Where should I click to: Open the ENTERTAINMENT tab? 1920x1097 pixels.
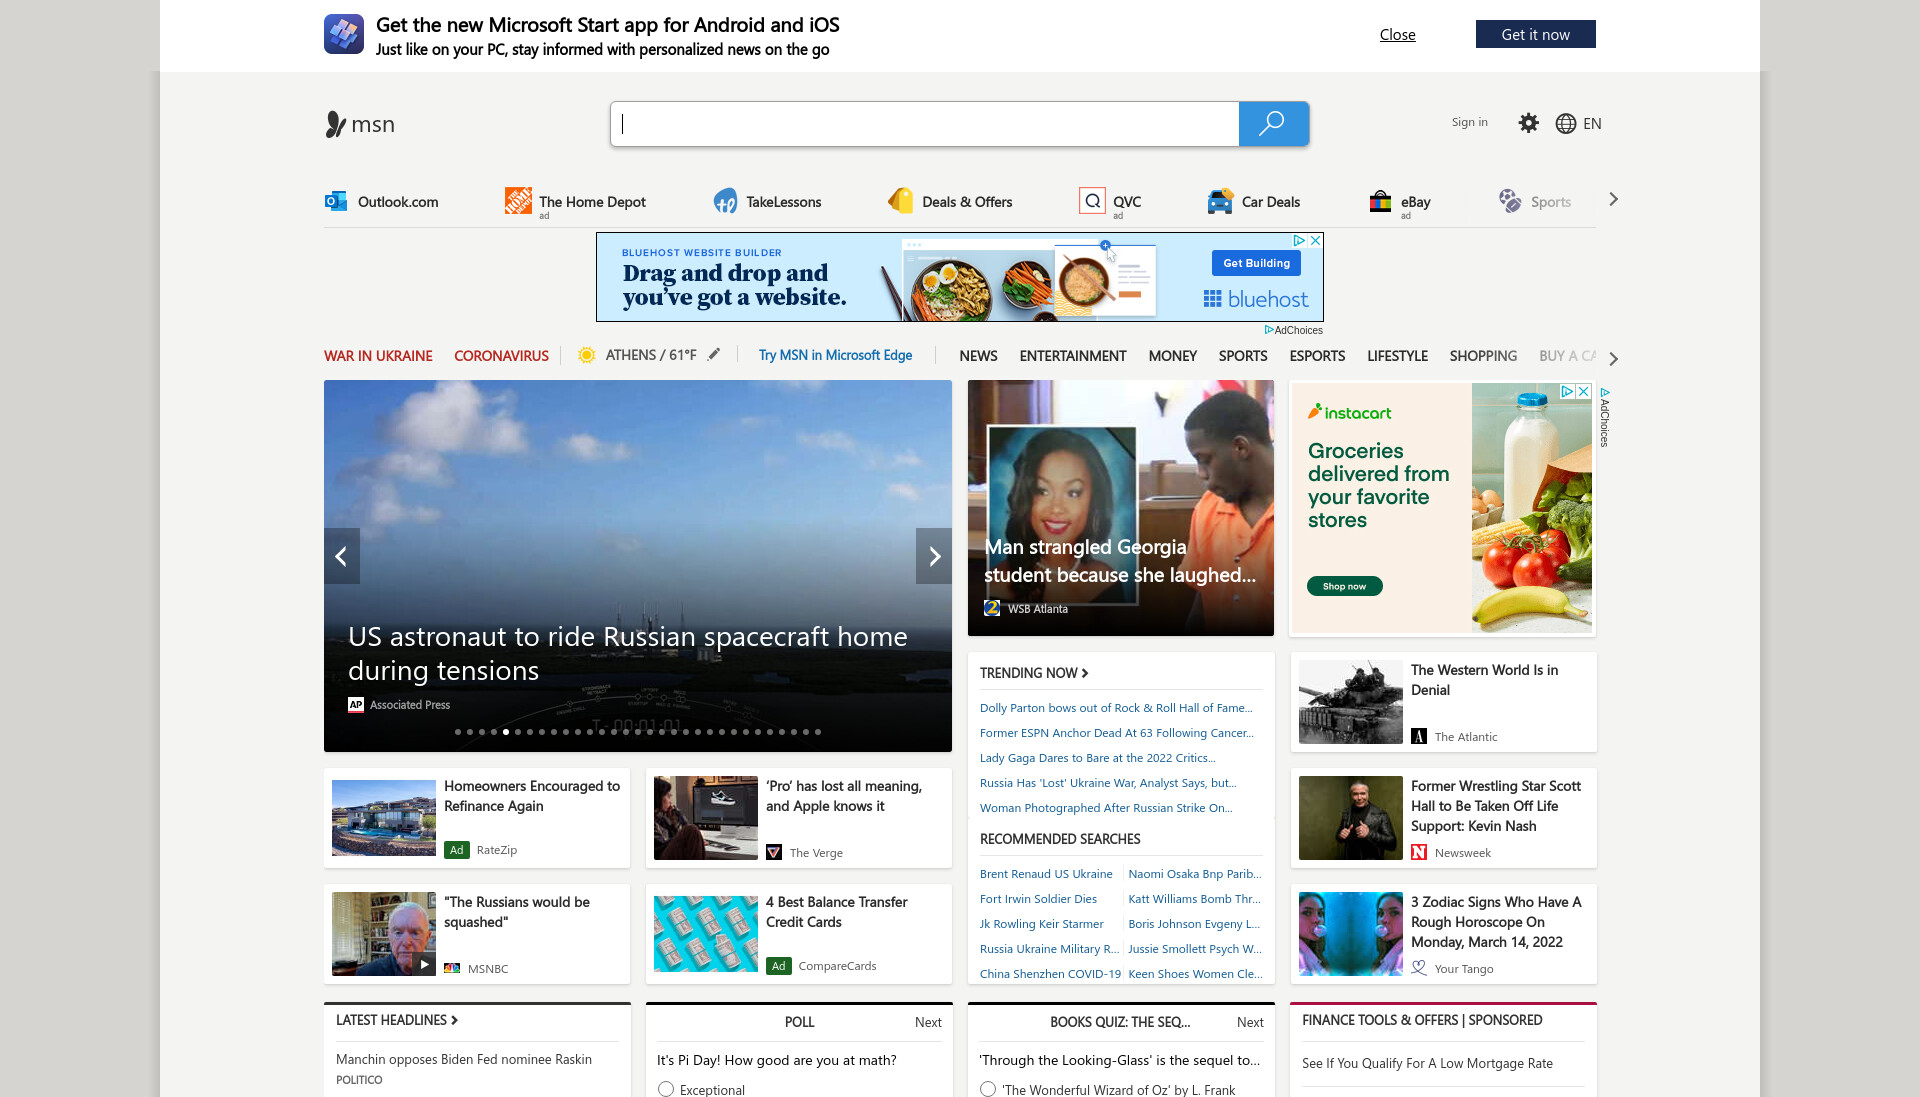click(1073, 356)
